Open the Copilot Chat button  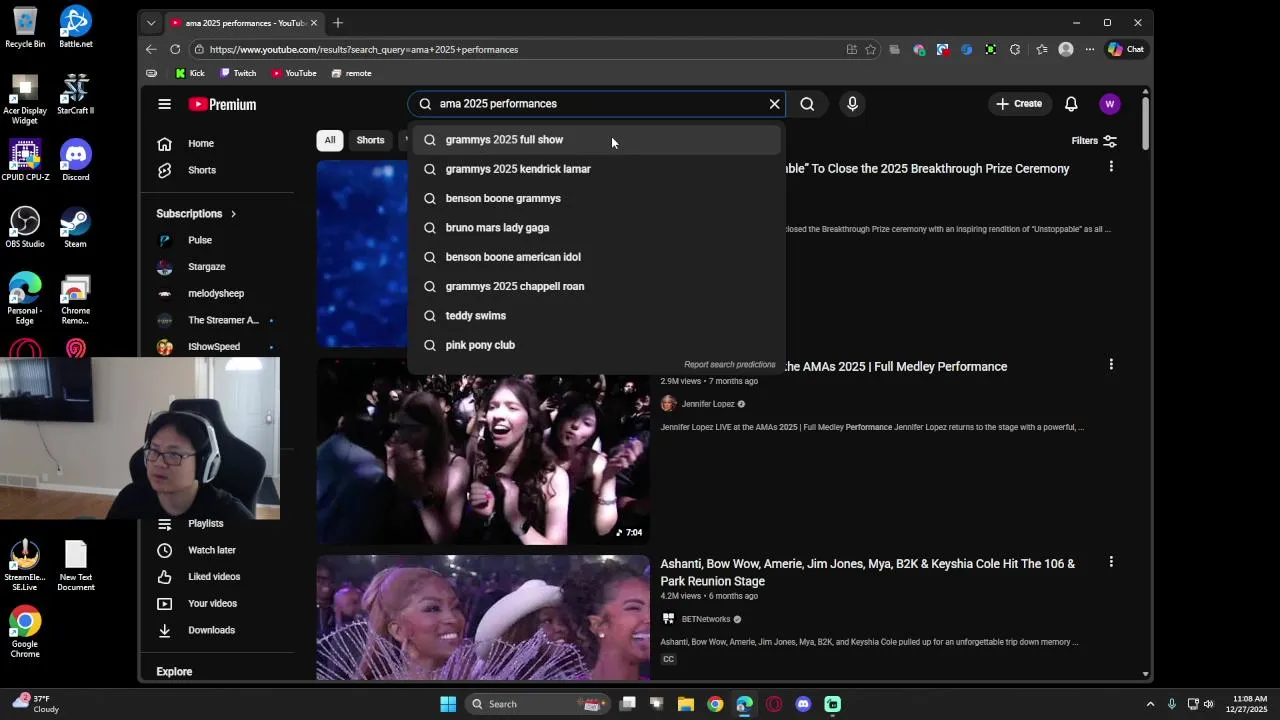[1126, 49]
